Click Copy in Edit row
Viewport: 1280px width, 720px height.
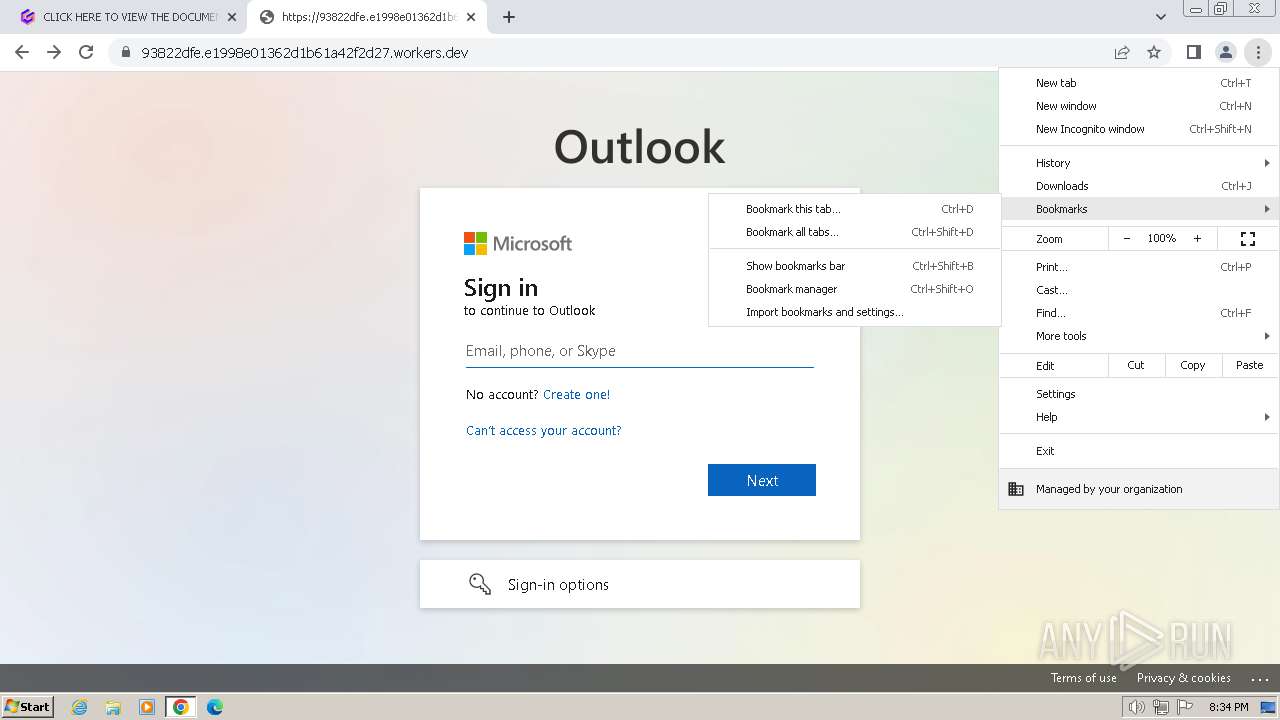1193,365
